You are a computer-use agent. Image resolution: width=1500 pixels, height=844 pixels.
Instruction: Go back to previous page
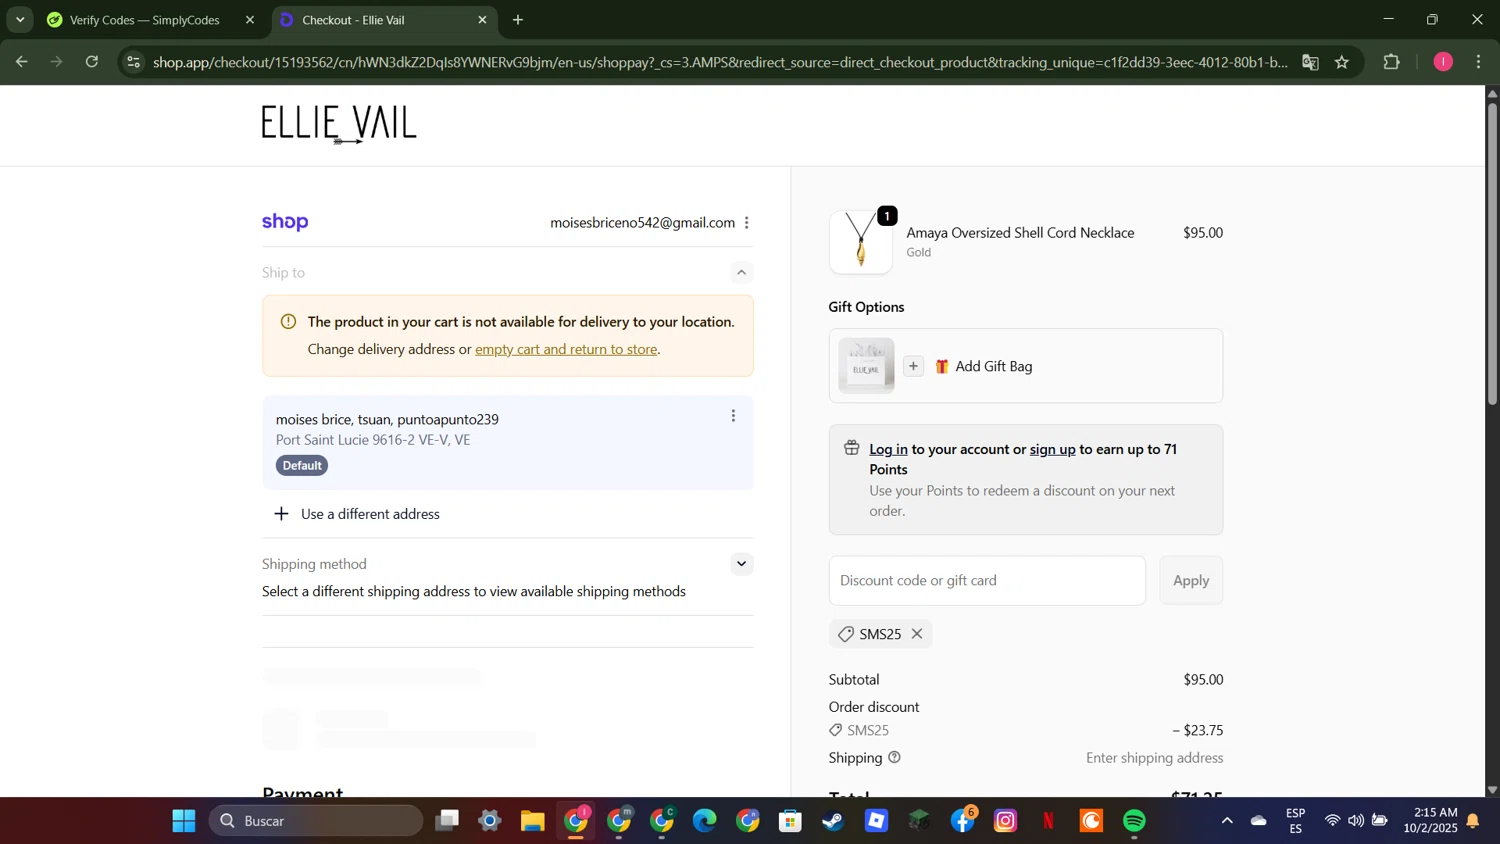(21, 62)
